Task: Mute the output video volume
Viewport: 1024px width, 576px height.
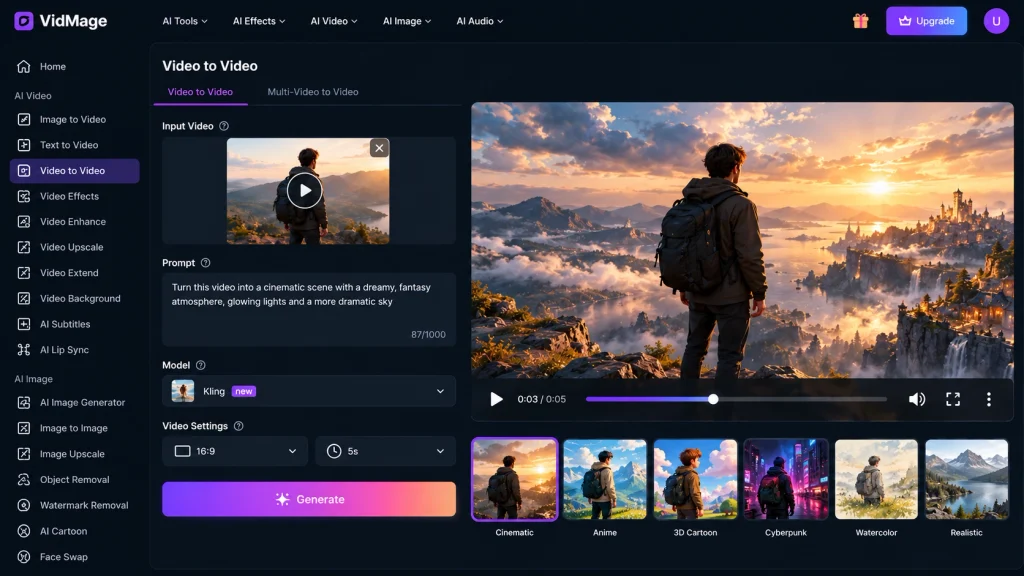Action: coord(917,399)
